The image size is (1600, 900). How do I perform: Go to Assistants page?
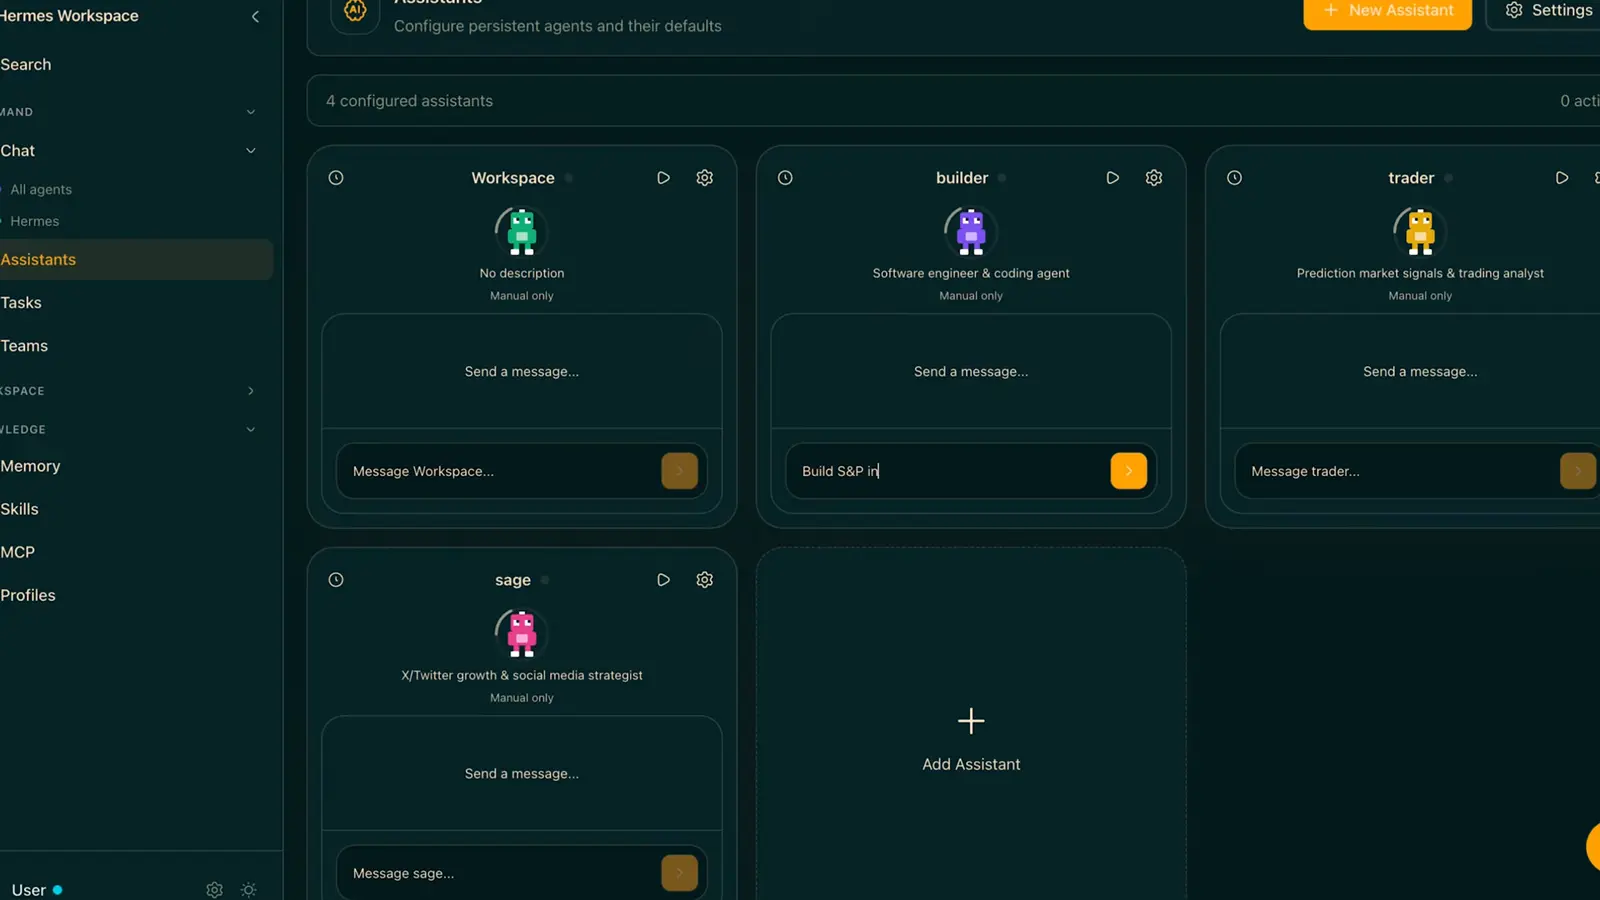(136, 260)
